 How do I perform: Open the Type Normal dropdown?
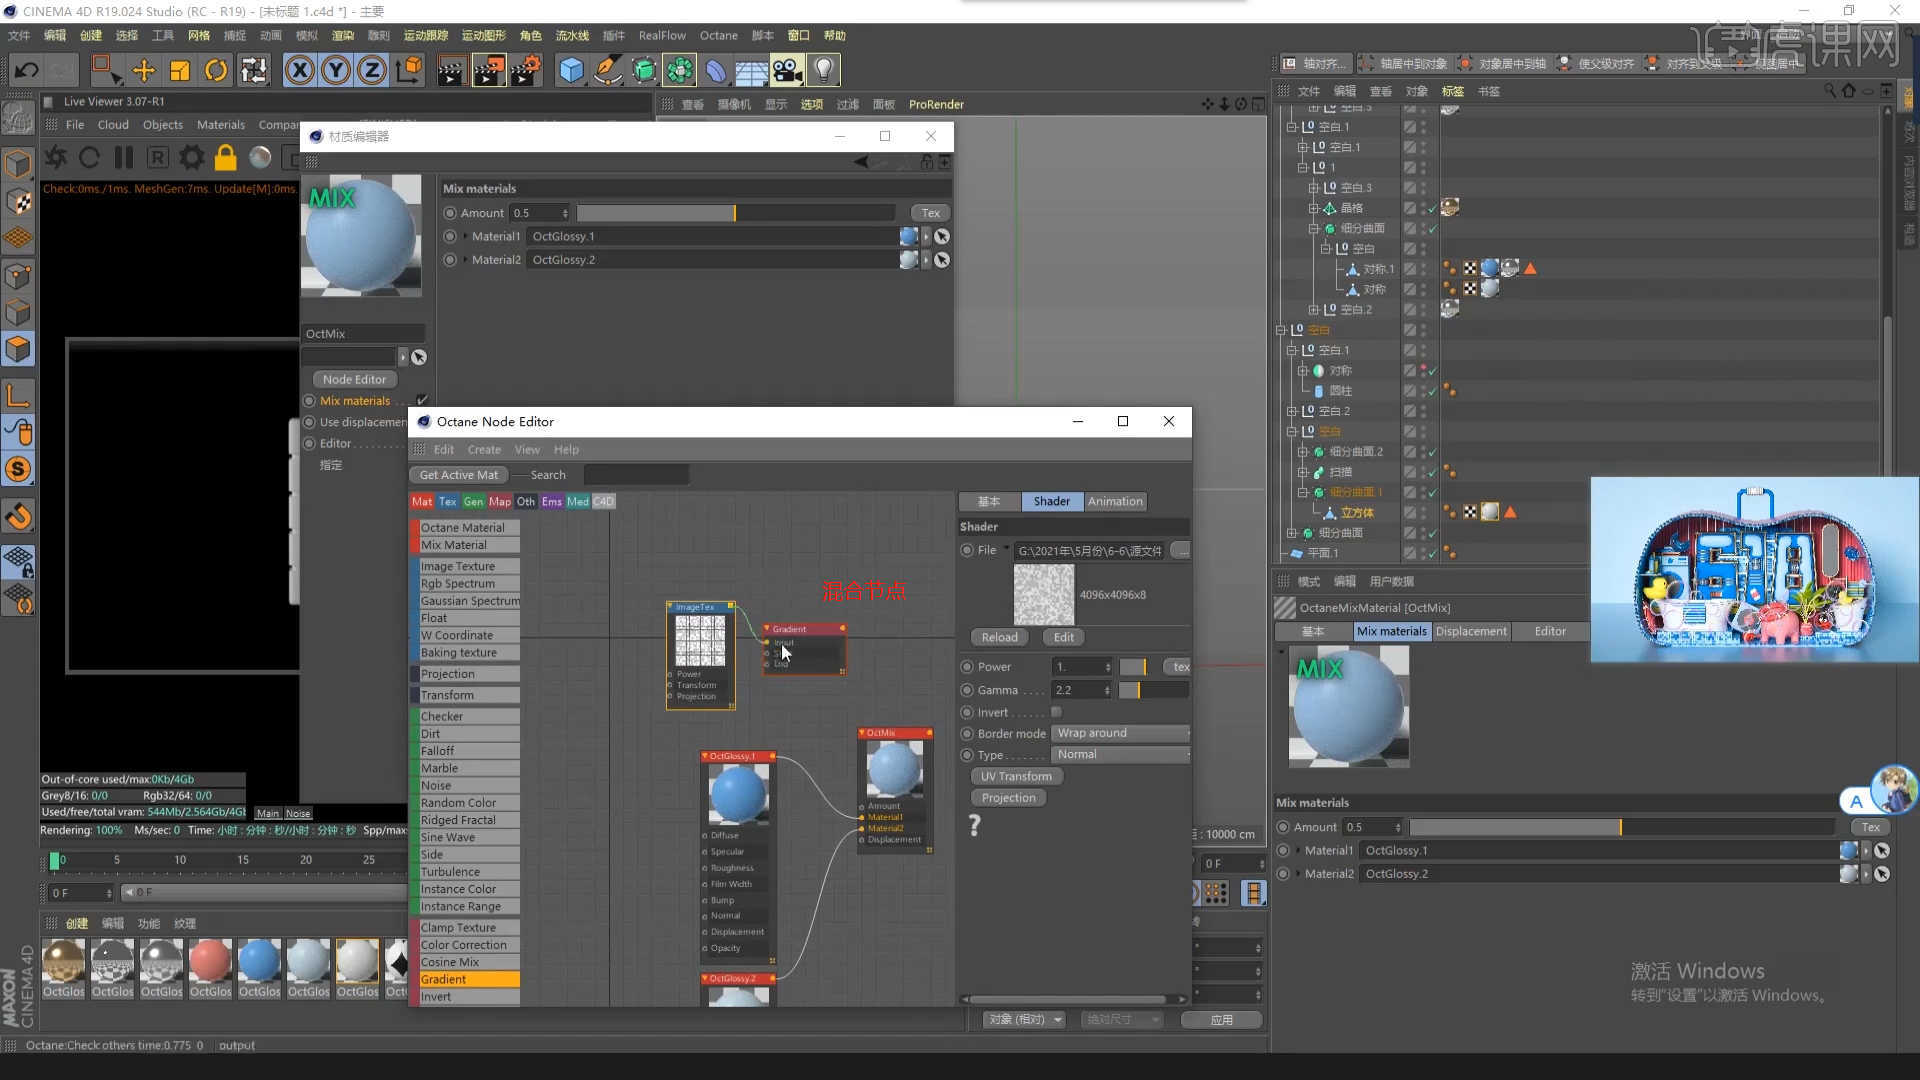[x=1120, y=755]
